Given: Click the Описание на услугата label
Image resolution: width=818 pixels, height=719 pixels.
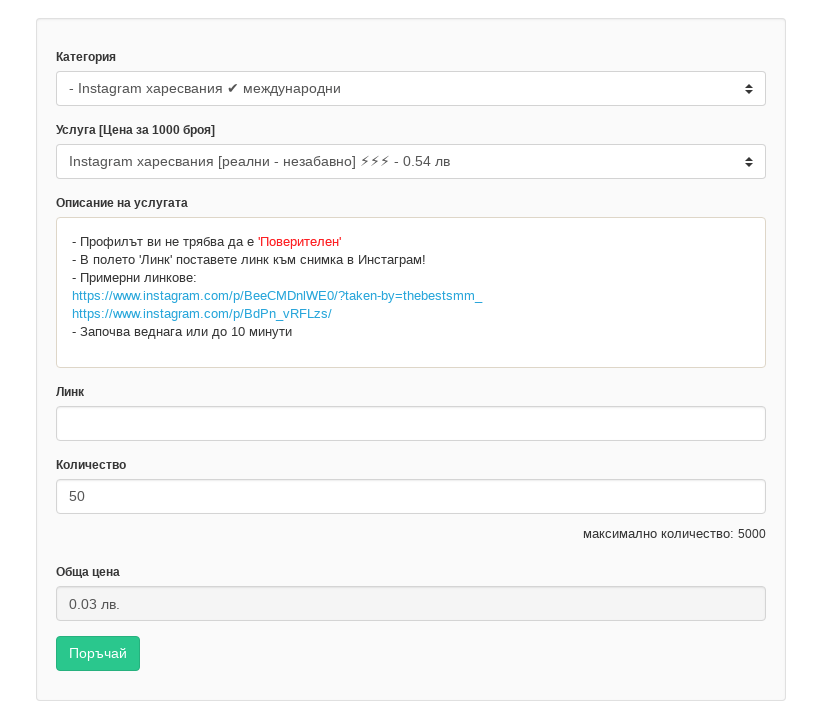Looking at the screenshot, I should (122, 203).
